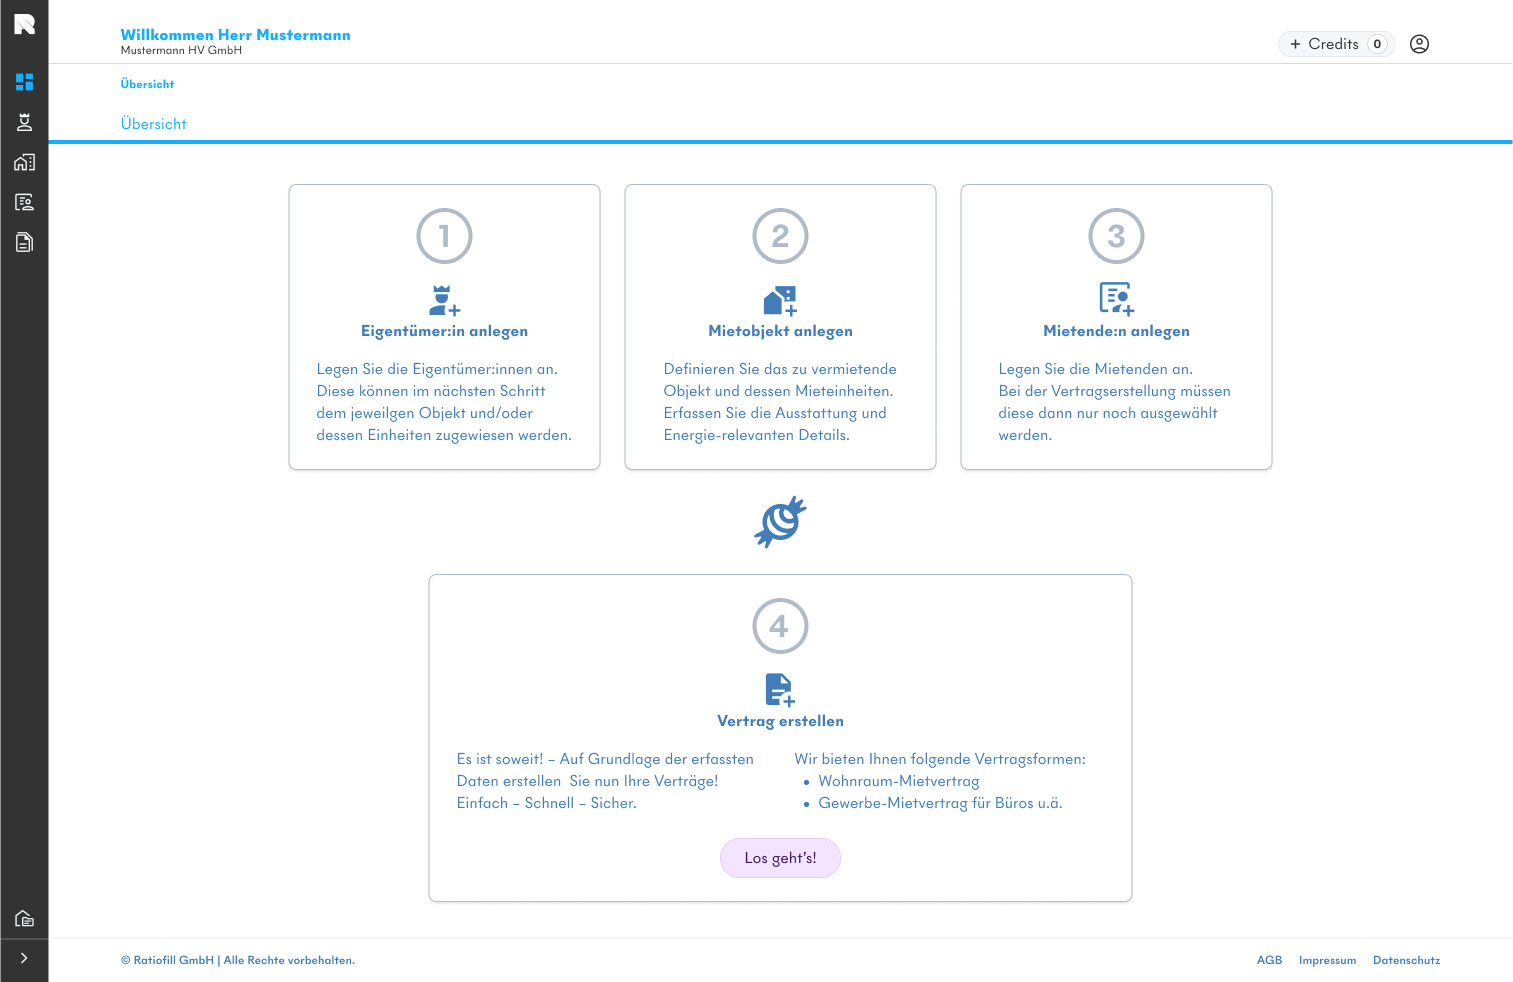This screenshot has height=982, width=1513.
Task: Click the create contract document icon
Action: [x=780, y=690]
